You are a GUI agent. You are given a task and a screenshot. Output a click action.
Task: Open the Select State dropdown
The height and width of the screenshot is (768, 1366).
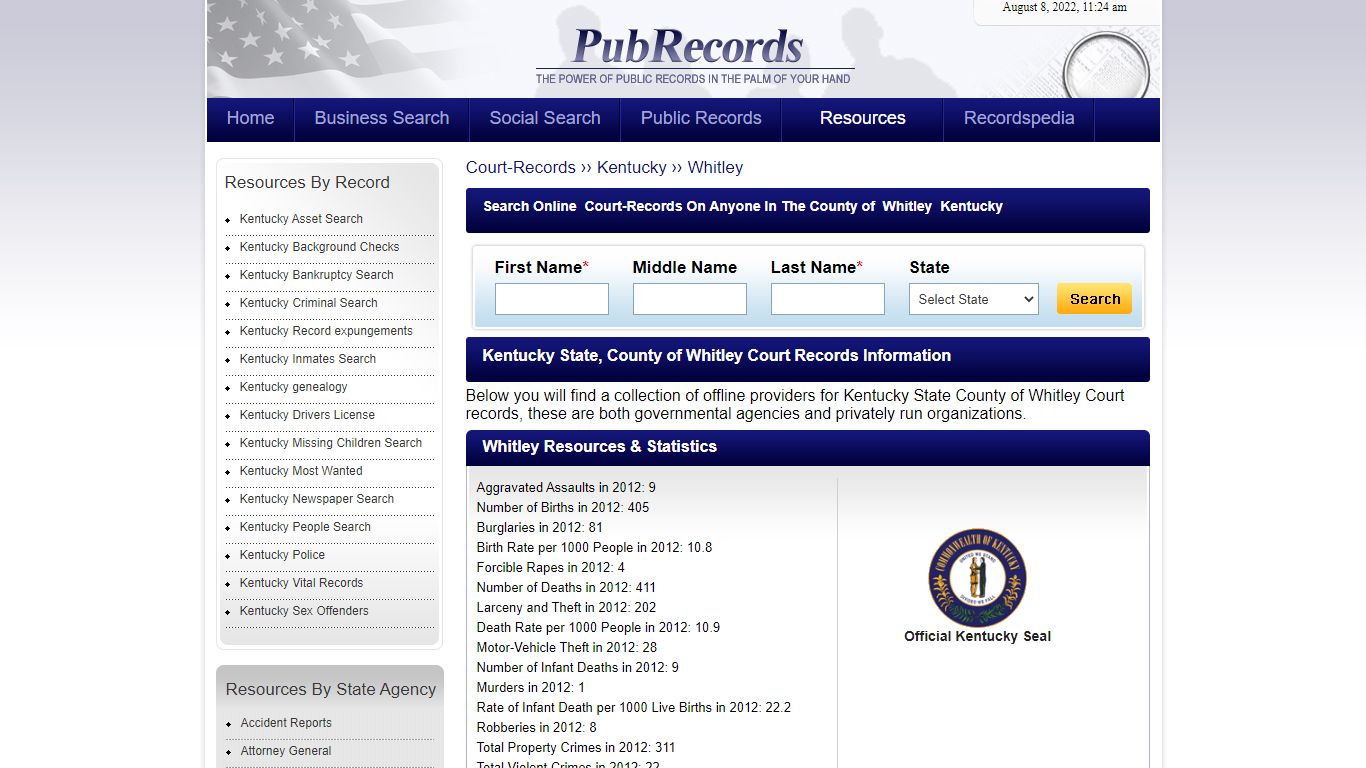[974, 299]
